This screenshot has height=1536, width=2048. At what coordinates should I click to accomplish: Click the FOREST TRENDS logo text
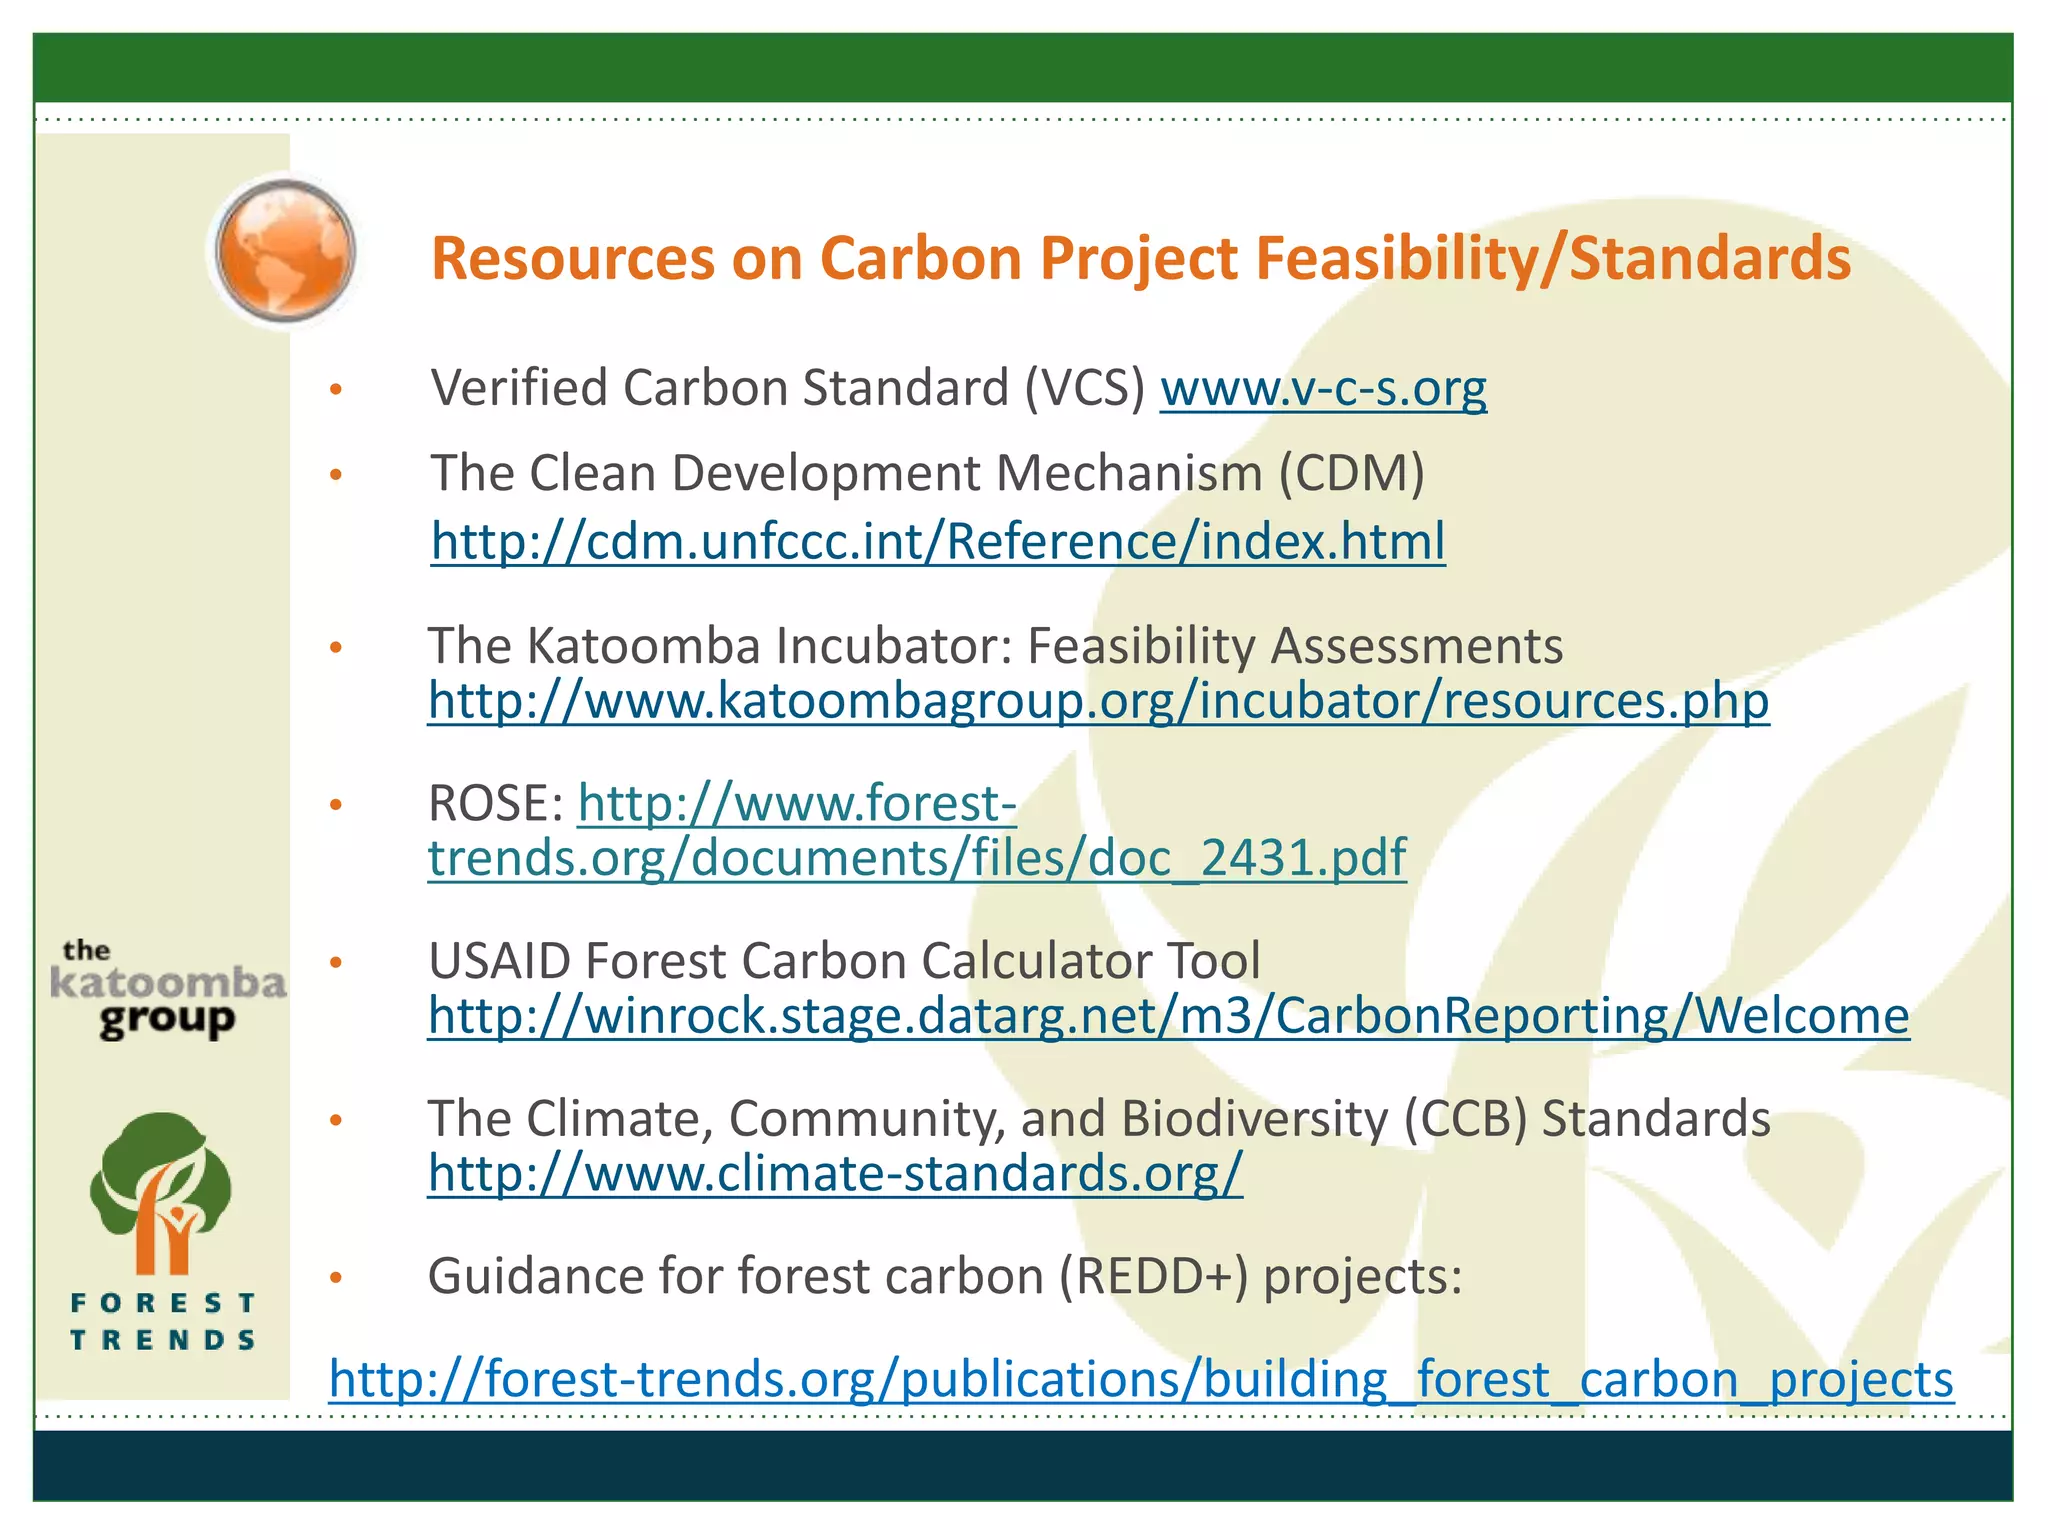click(163, 1321)
